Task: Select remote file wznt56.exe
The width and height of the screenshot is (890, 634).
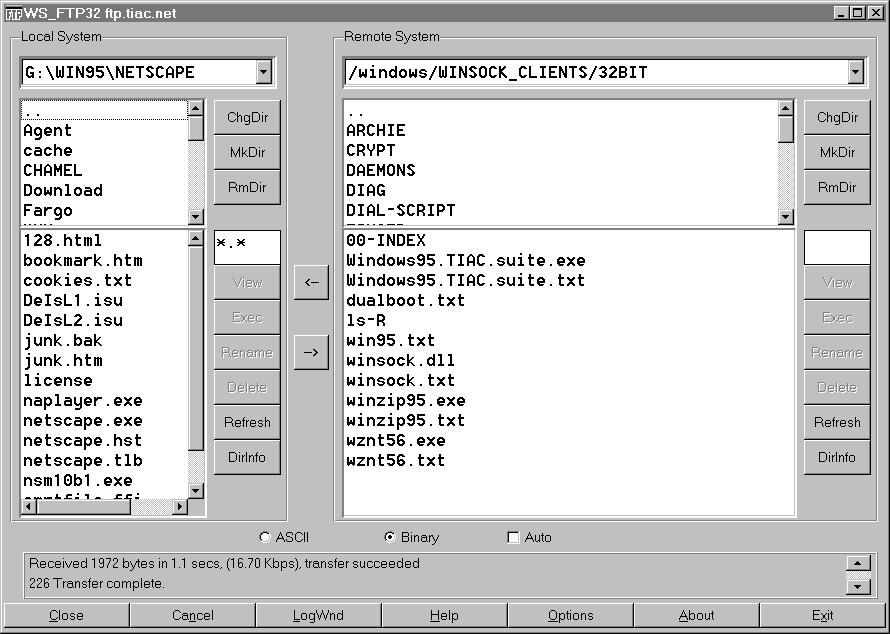Action: 569,440
